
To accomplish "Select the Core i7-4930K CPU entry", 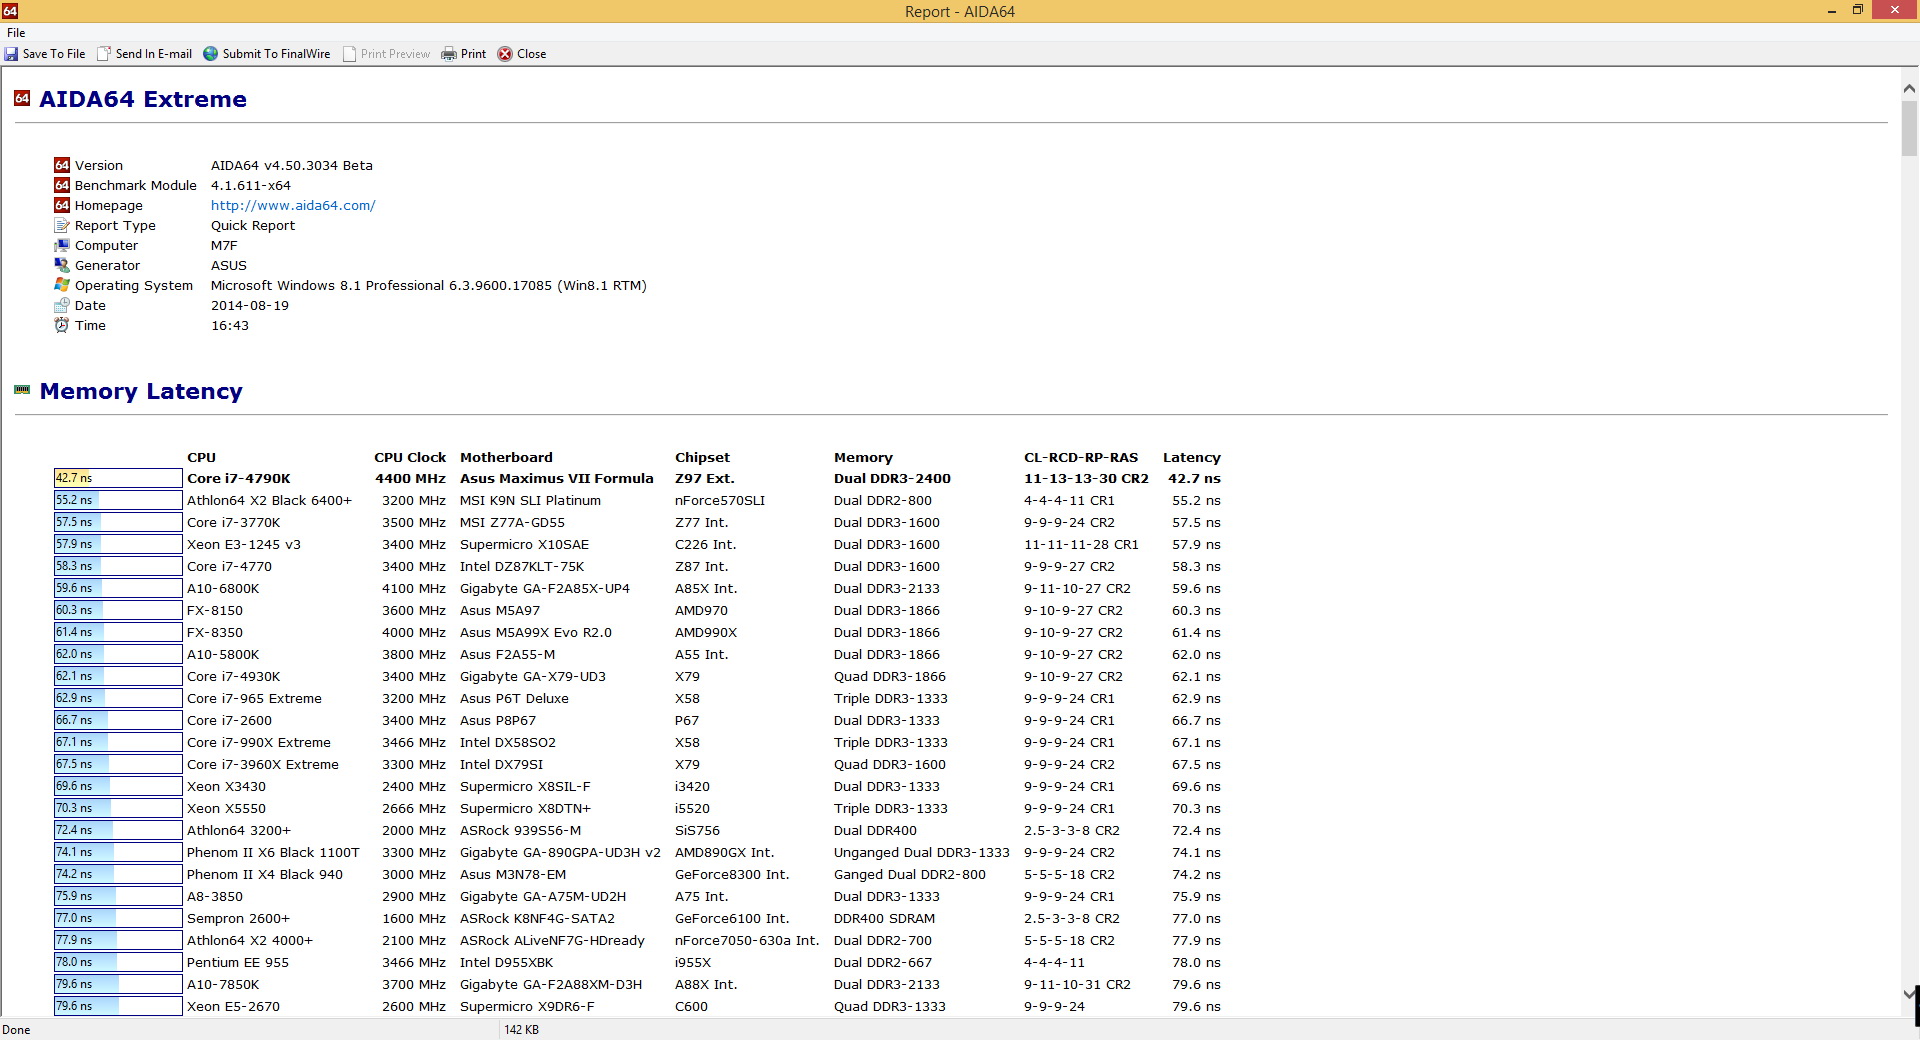I will (x=234, y=676).
